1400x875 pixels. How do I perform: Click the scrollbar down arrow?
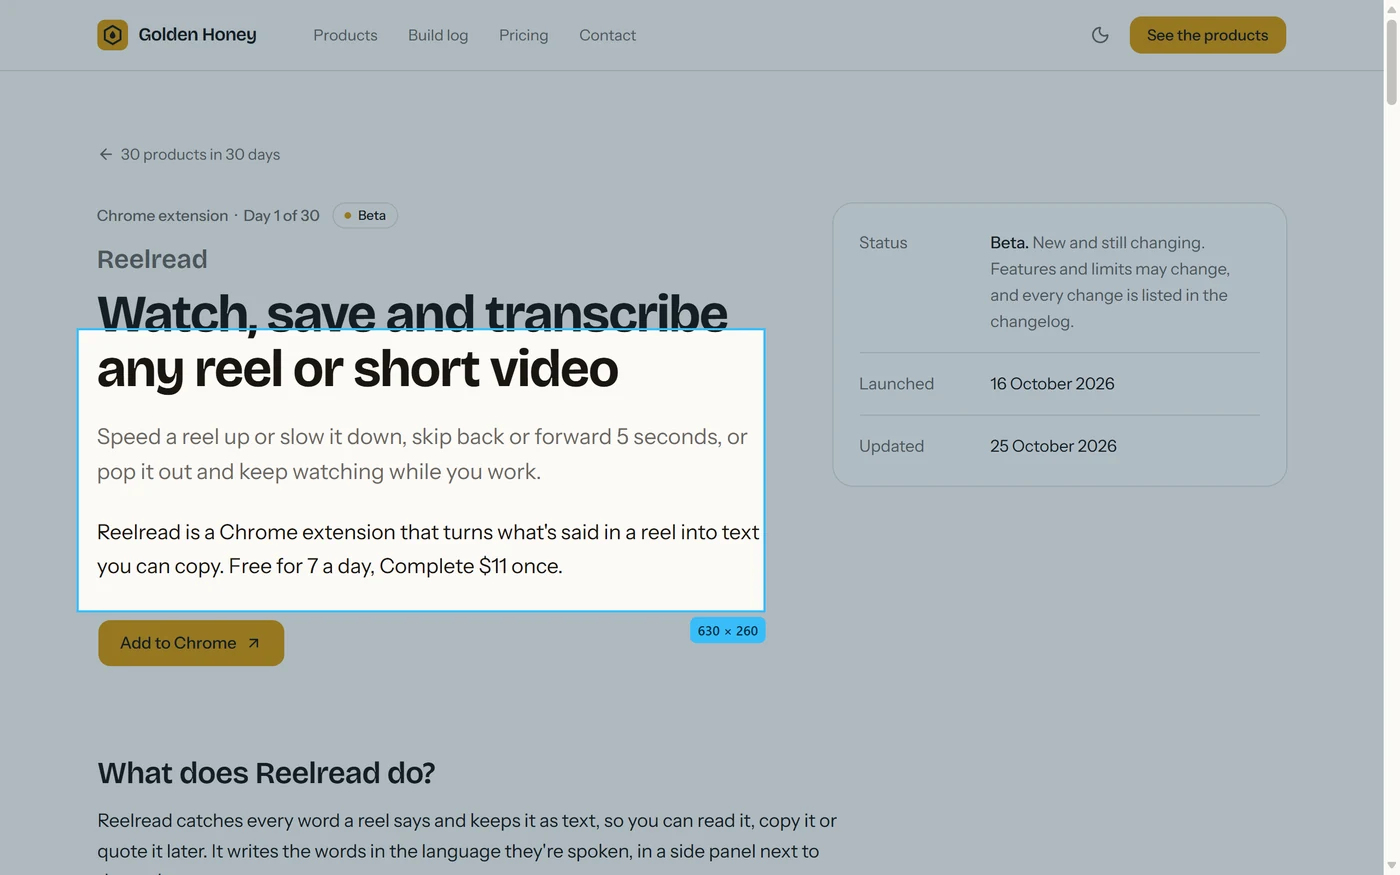1391,866
